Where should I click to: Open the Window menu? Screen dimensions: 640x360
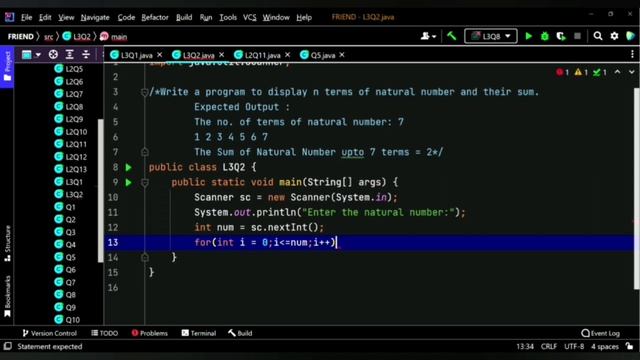pyautogui.click(x=276, y=17)
